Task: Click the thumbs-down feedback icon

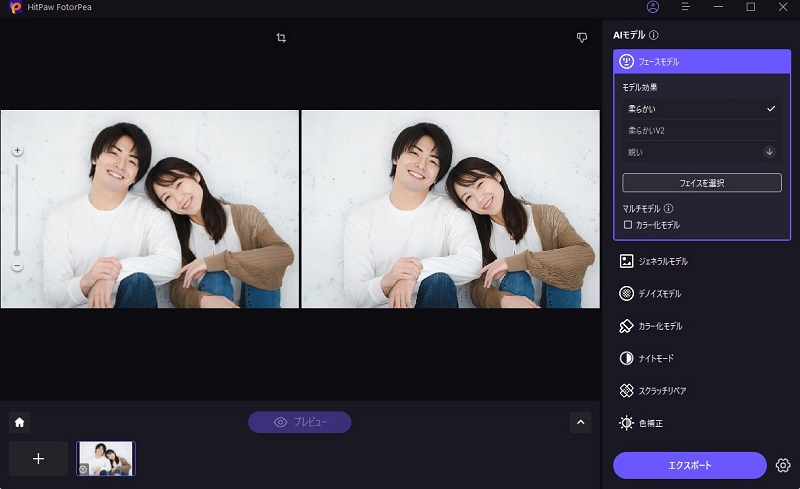Action: 582,38
